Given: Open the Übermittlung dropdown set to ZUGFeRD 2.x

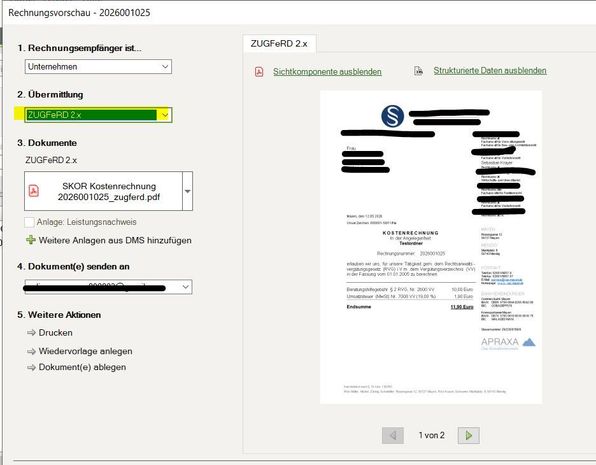Looking at the screenshot, I should pyautogui.click(x=98, y=115).
